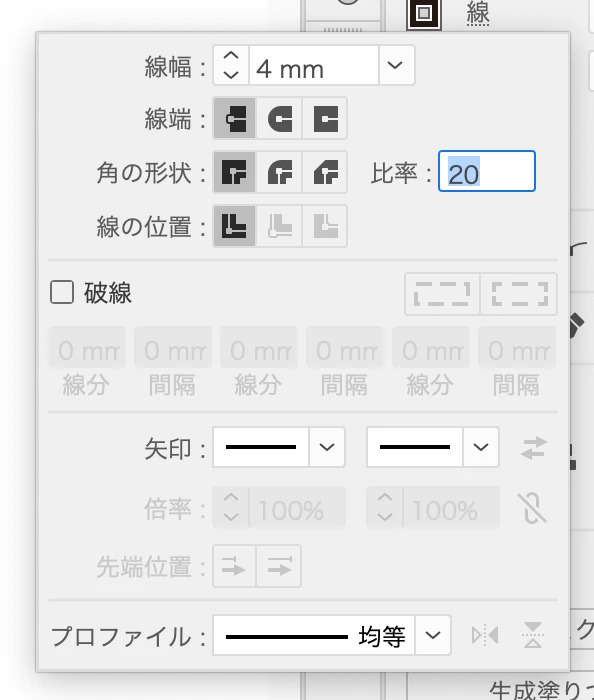This screenshot has height=700, width=594.
Task: Choose miter join corner shape
Action: [235, 172]
